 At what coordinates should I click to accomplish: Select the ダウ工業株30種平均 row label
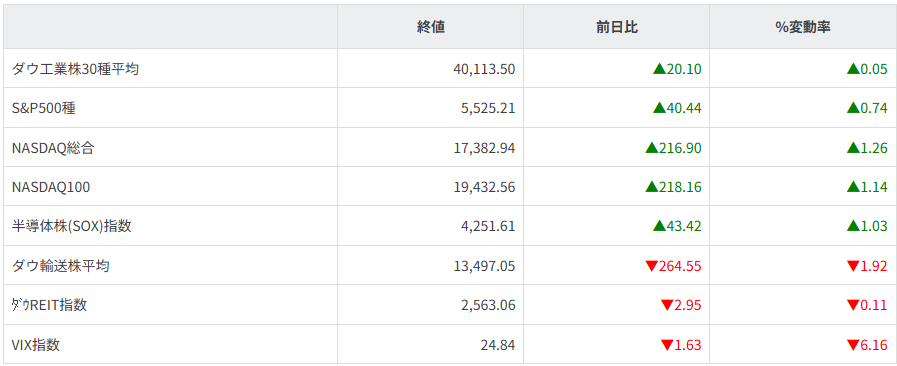tap(75, 69)
